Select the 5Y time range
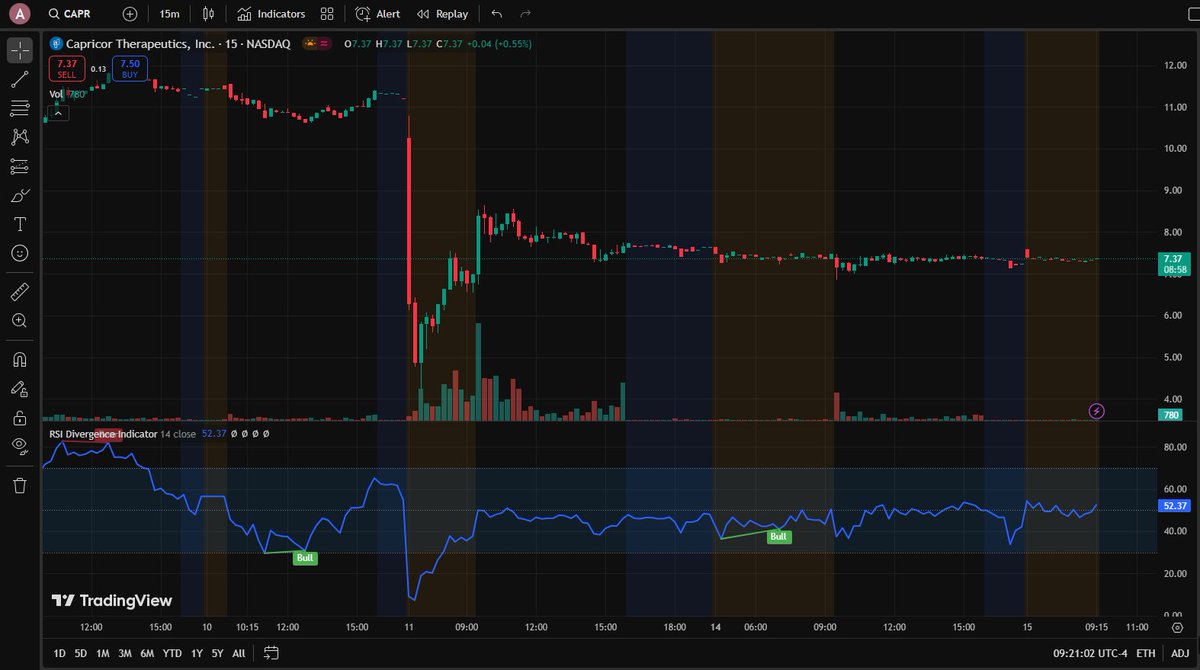The width and height of the screenshot is (1200, 670). tap(217, 653)
